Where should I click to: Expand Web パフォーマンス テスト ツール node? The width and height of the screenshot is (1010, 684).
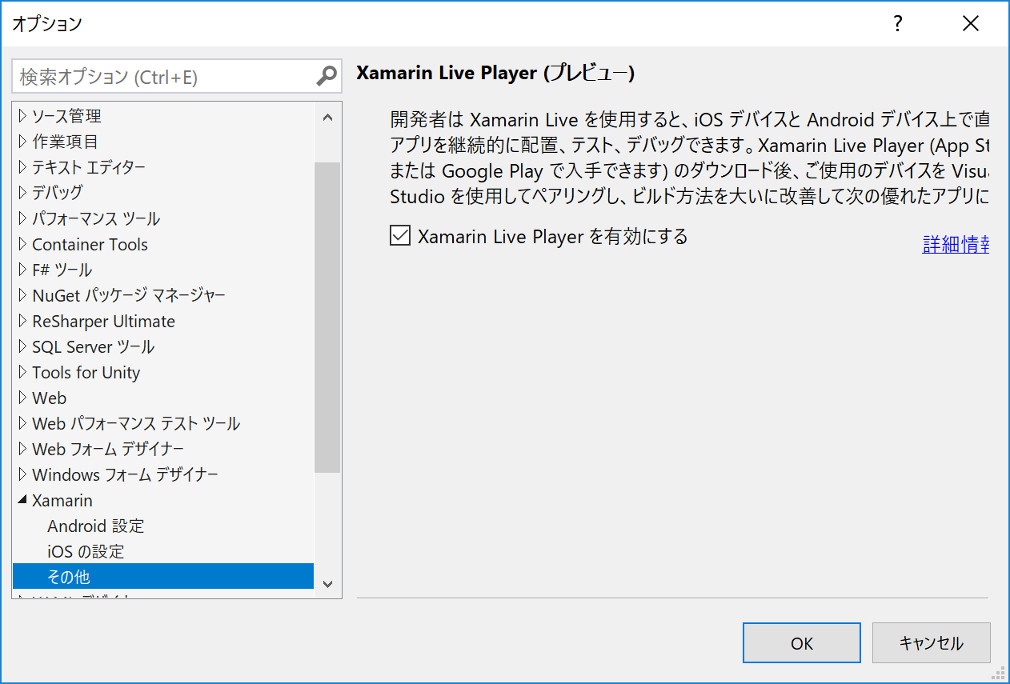click(23, 423)
